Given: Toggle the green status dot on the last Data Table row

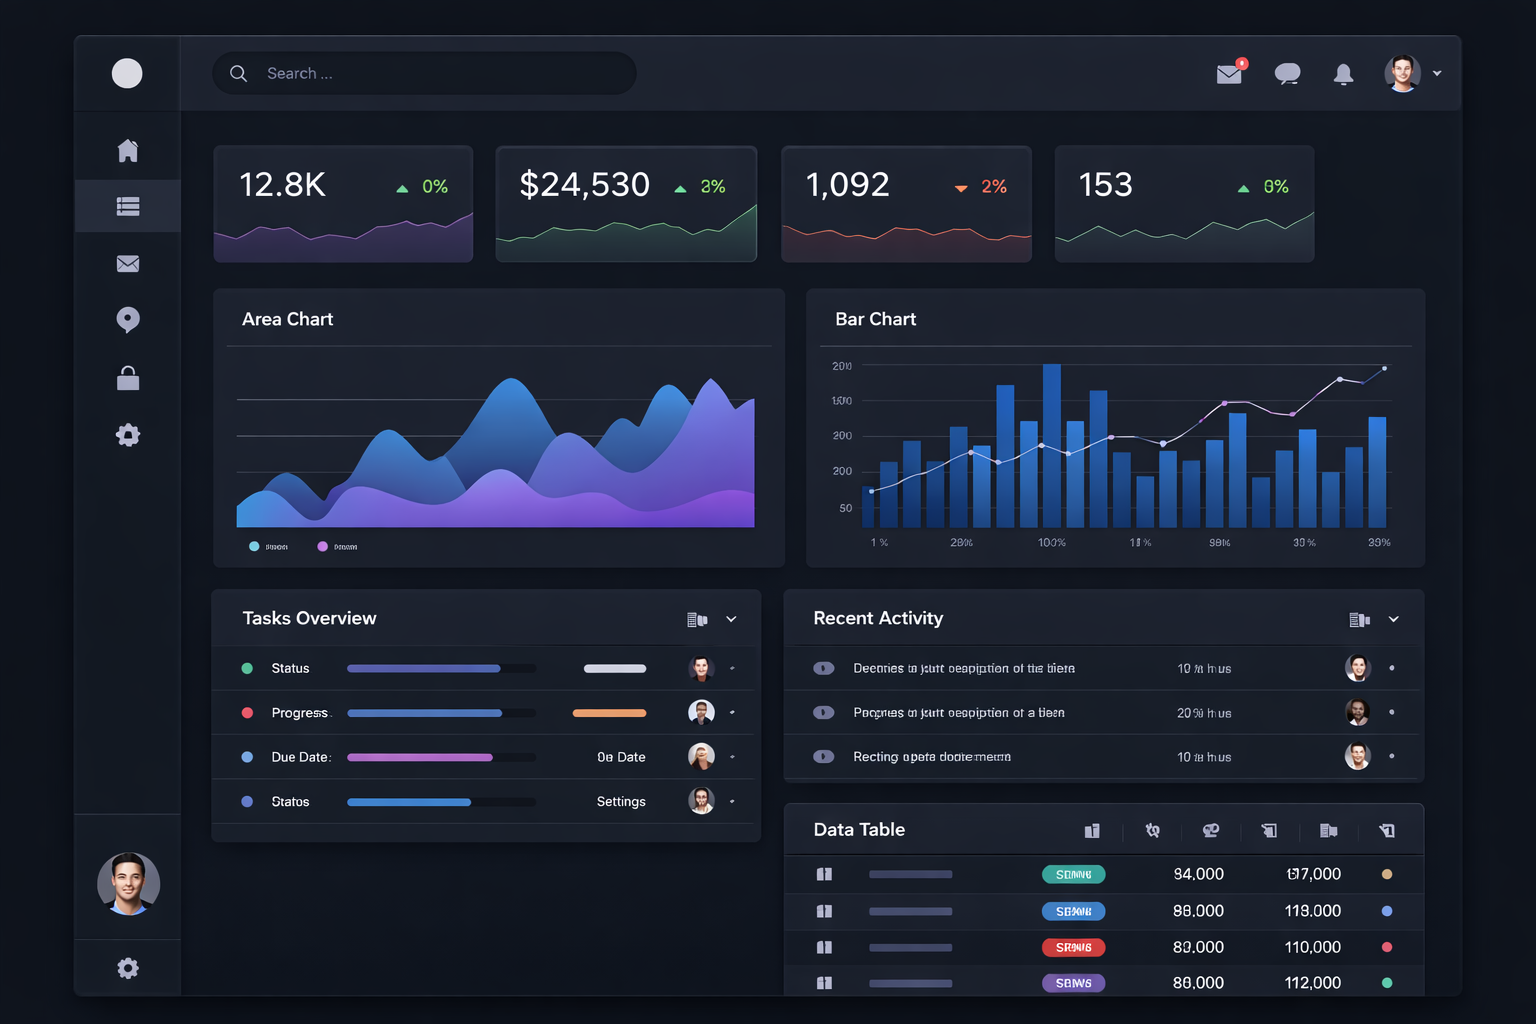Looking at the screenshot, I should [x=1387, y=983].
